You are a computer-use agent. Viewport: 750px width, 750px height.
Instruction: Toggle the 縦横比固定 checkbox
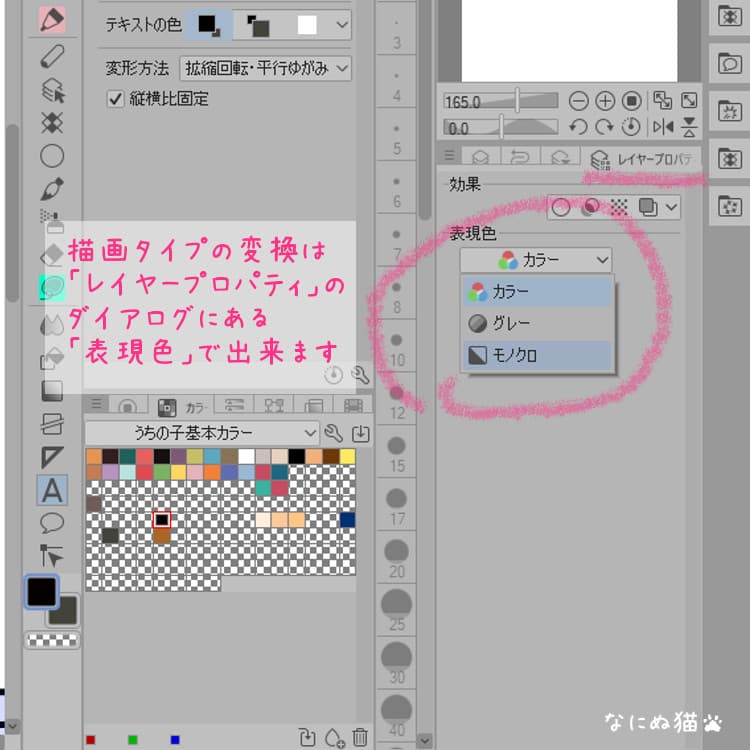[x=115, y=99]
